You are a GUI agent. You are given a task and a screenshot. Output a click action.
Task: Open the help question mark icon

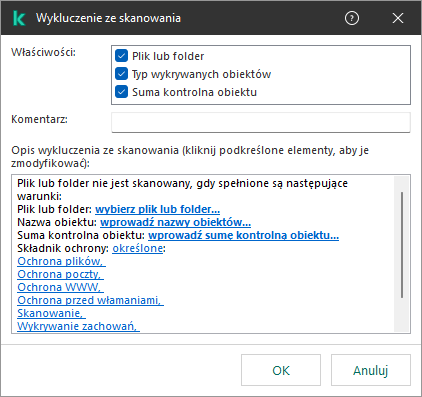[x=352, y=18]
